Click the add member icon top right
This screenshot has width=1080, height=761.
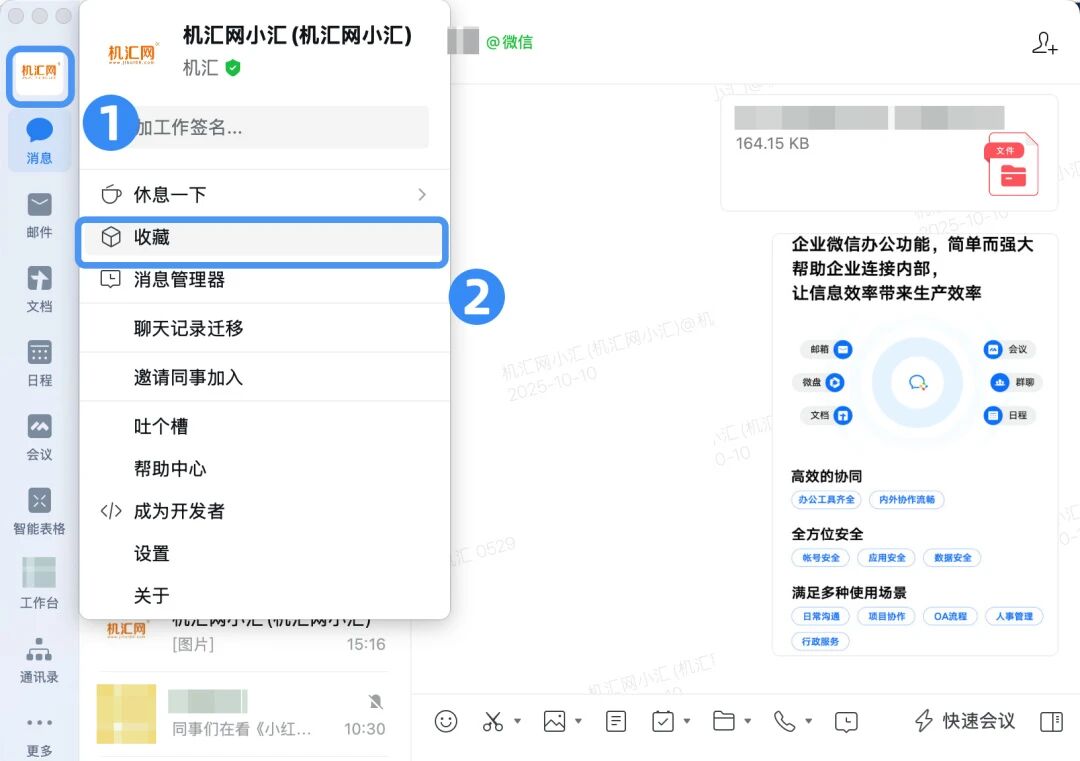pos(1044,43)
